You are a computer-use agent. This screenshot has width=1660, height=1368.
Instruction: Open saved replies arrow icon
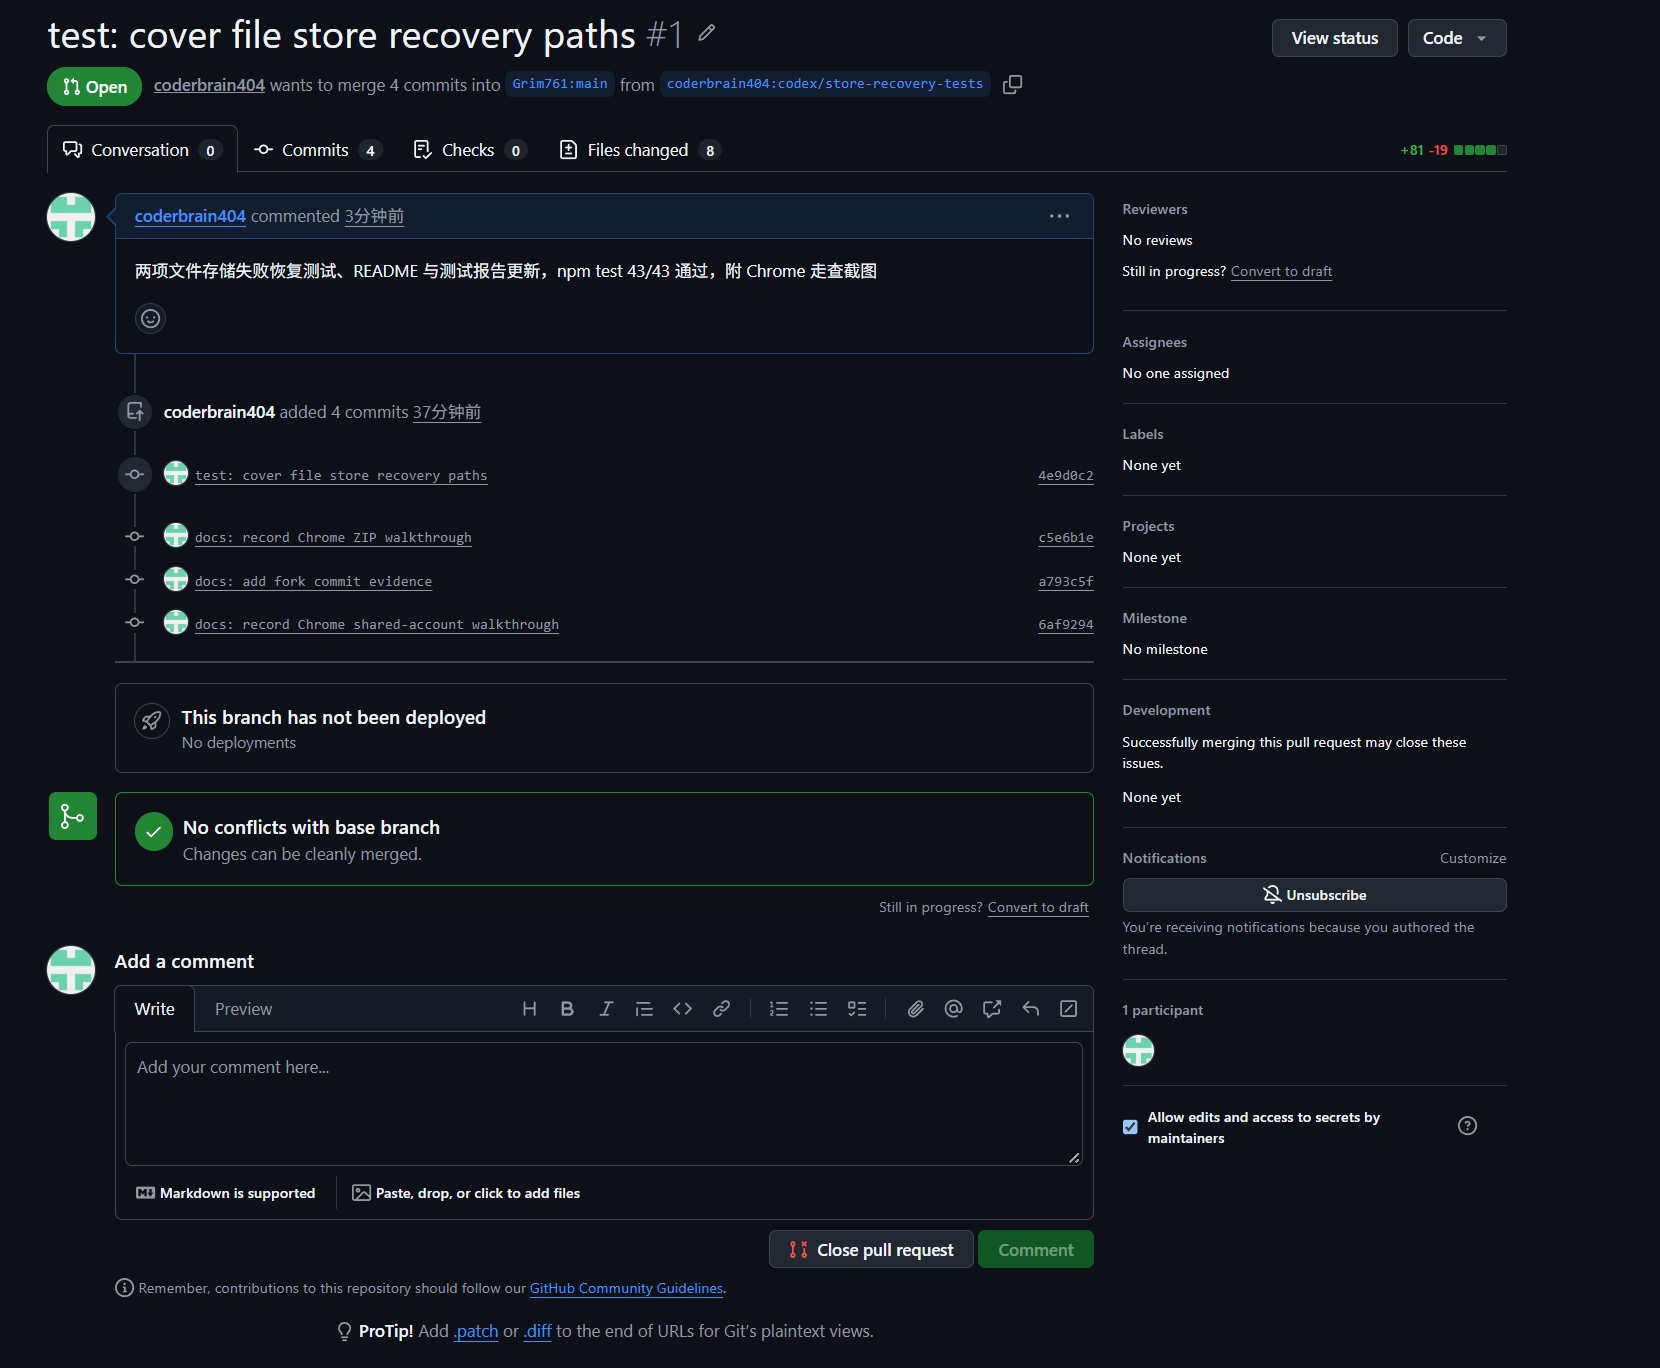[x=1031, y=1009]
